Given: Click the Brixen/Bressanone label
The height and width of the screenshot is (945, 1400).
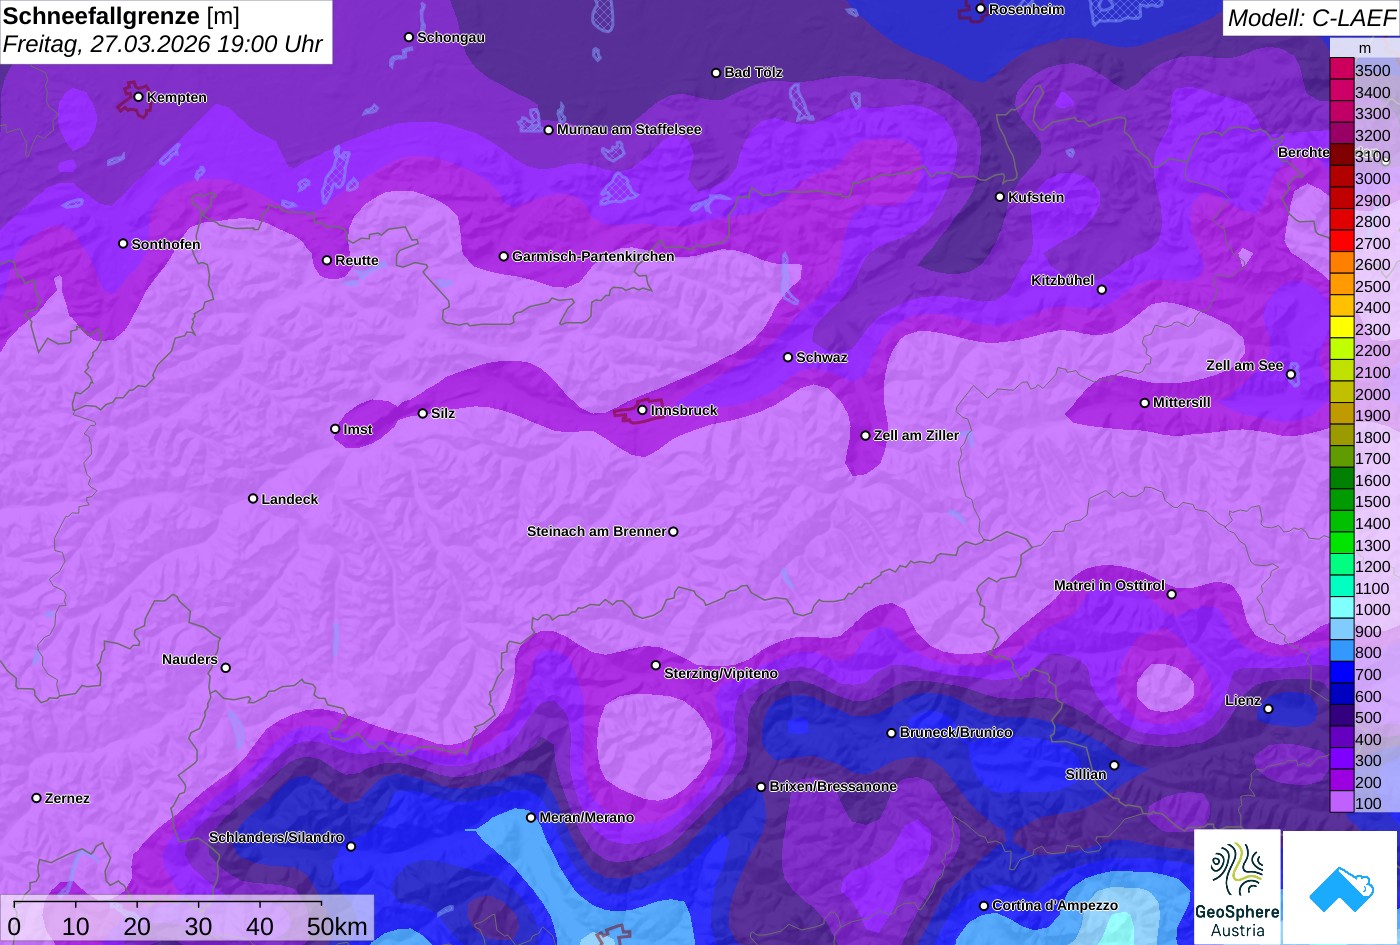Looking at the screenshot, I should (833, 786).
